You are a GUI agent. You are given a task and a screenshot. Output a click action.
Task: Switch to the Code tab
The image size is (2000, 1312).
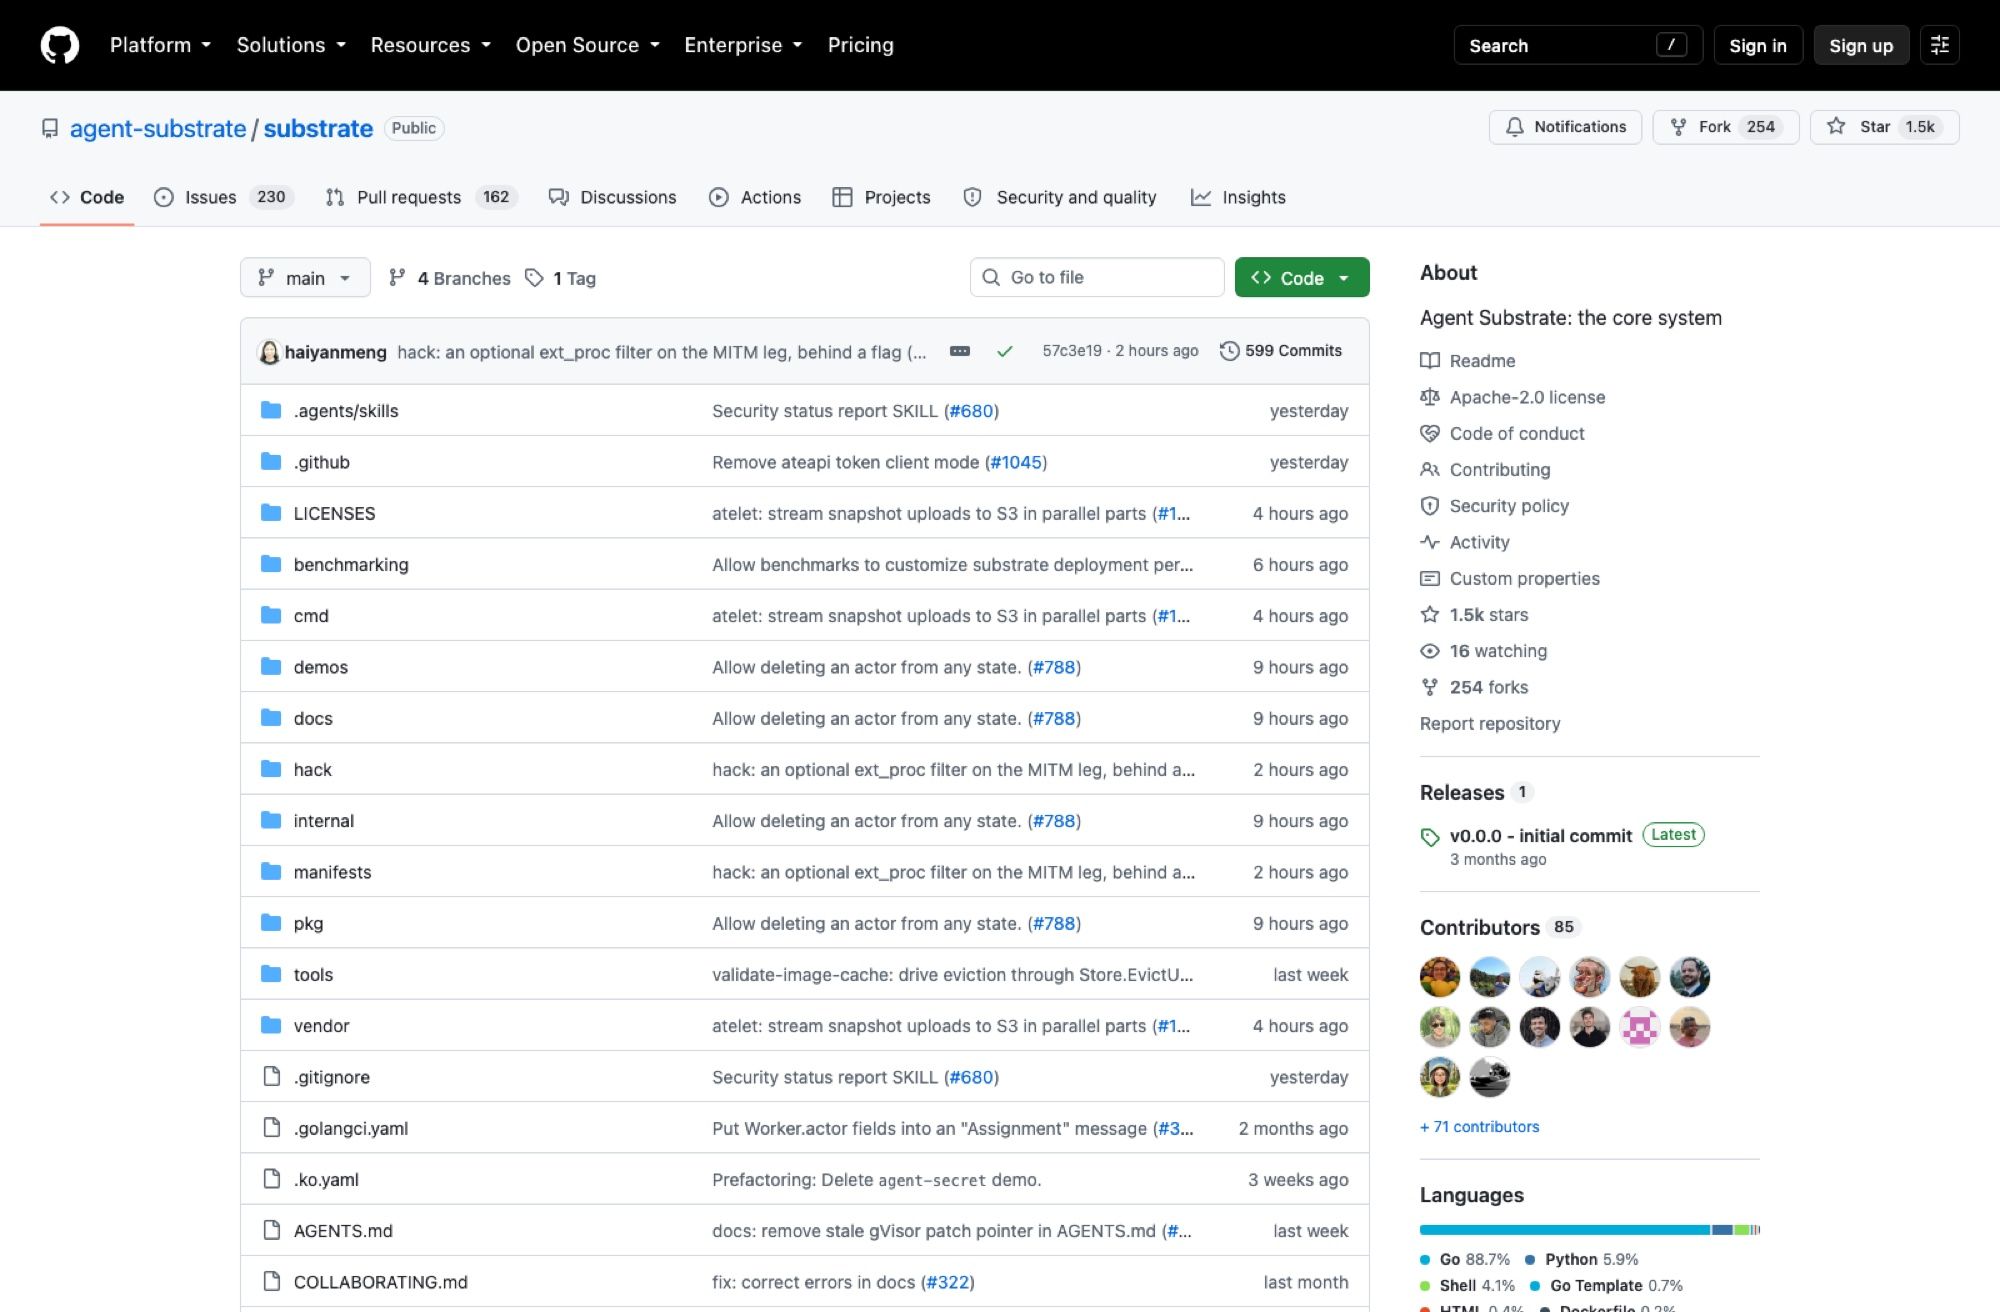coord(87,197)
